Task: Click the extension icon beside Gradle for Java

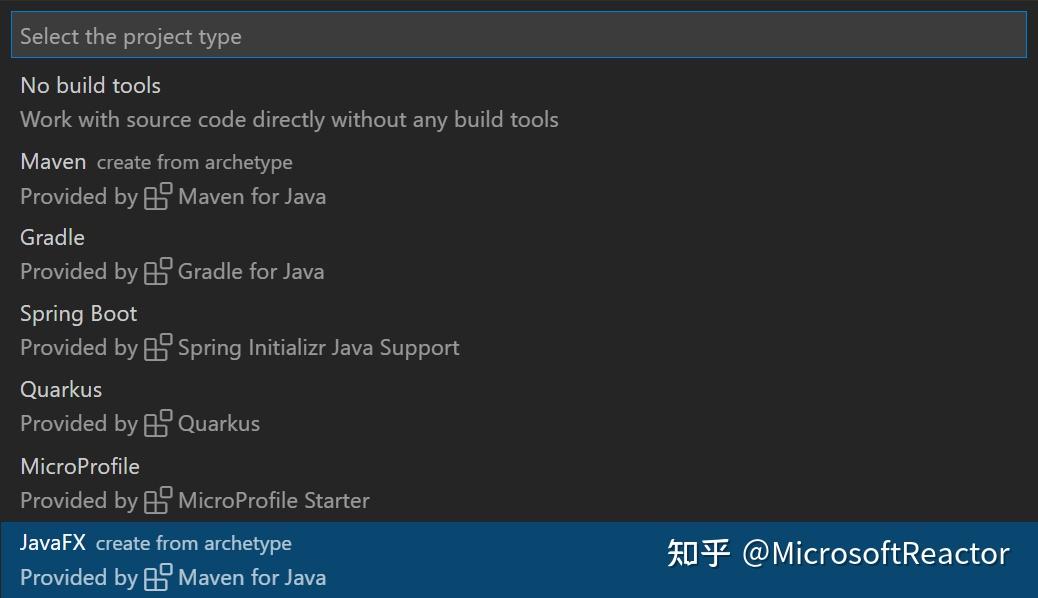Action: 158,272
